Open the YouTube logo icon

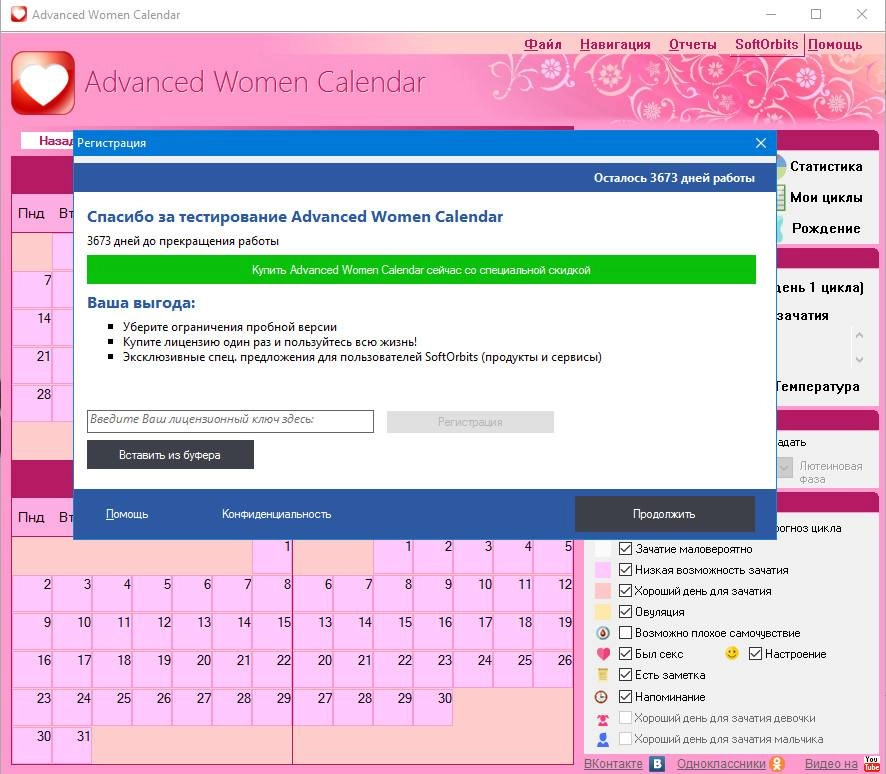pos(871,764)
